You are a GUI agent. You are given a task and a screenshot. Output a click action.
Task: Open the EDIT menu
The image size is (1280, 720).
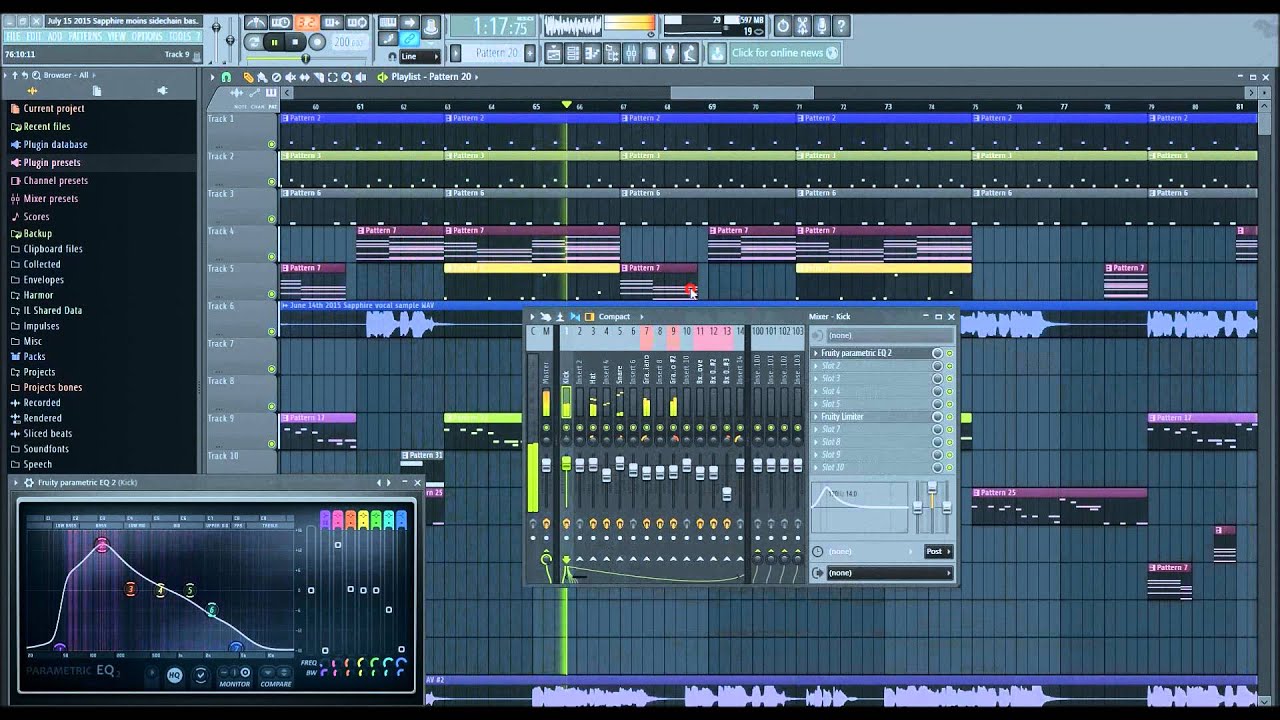34,37
